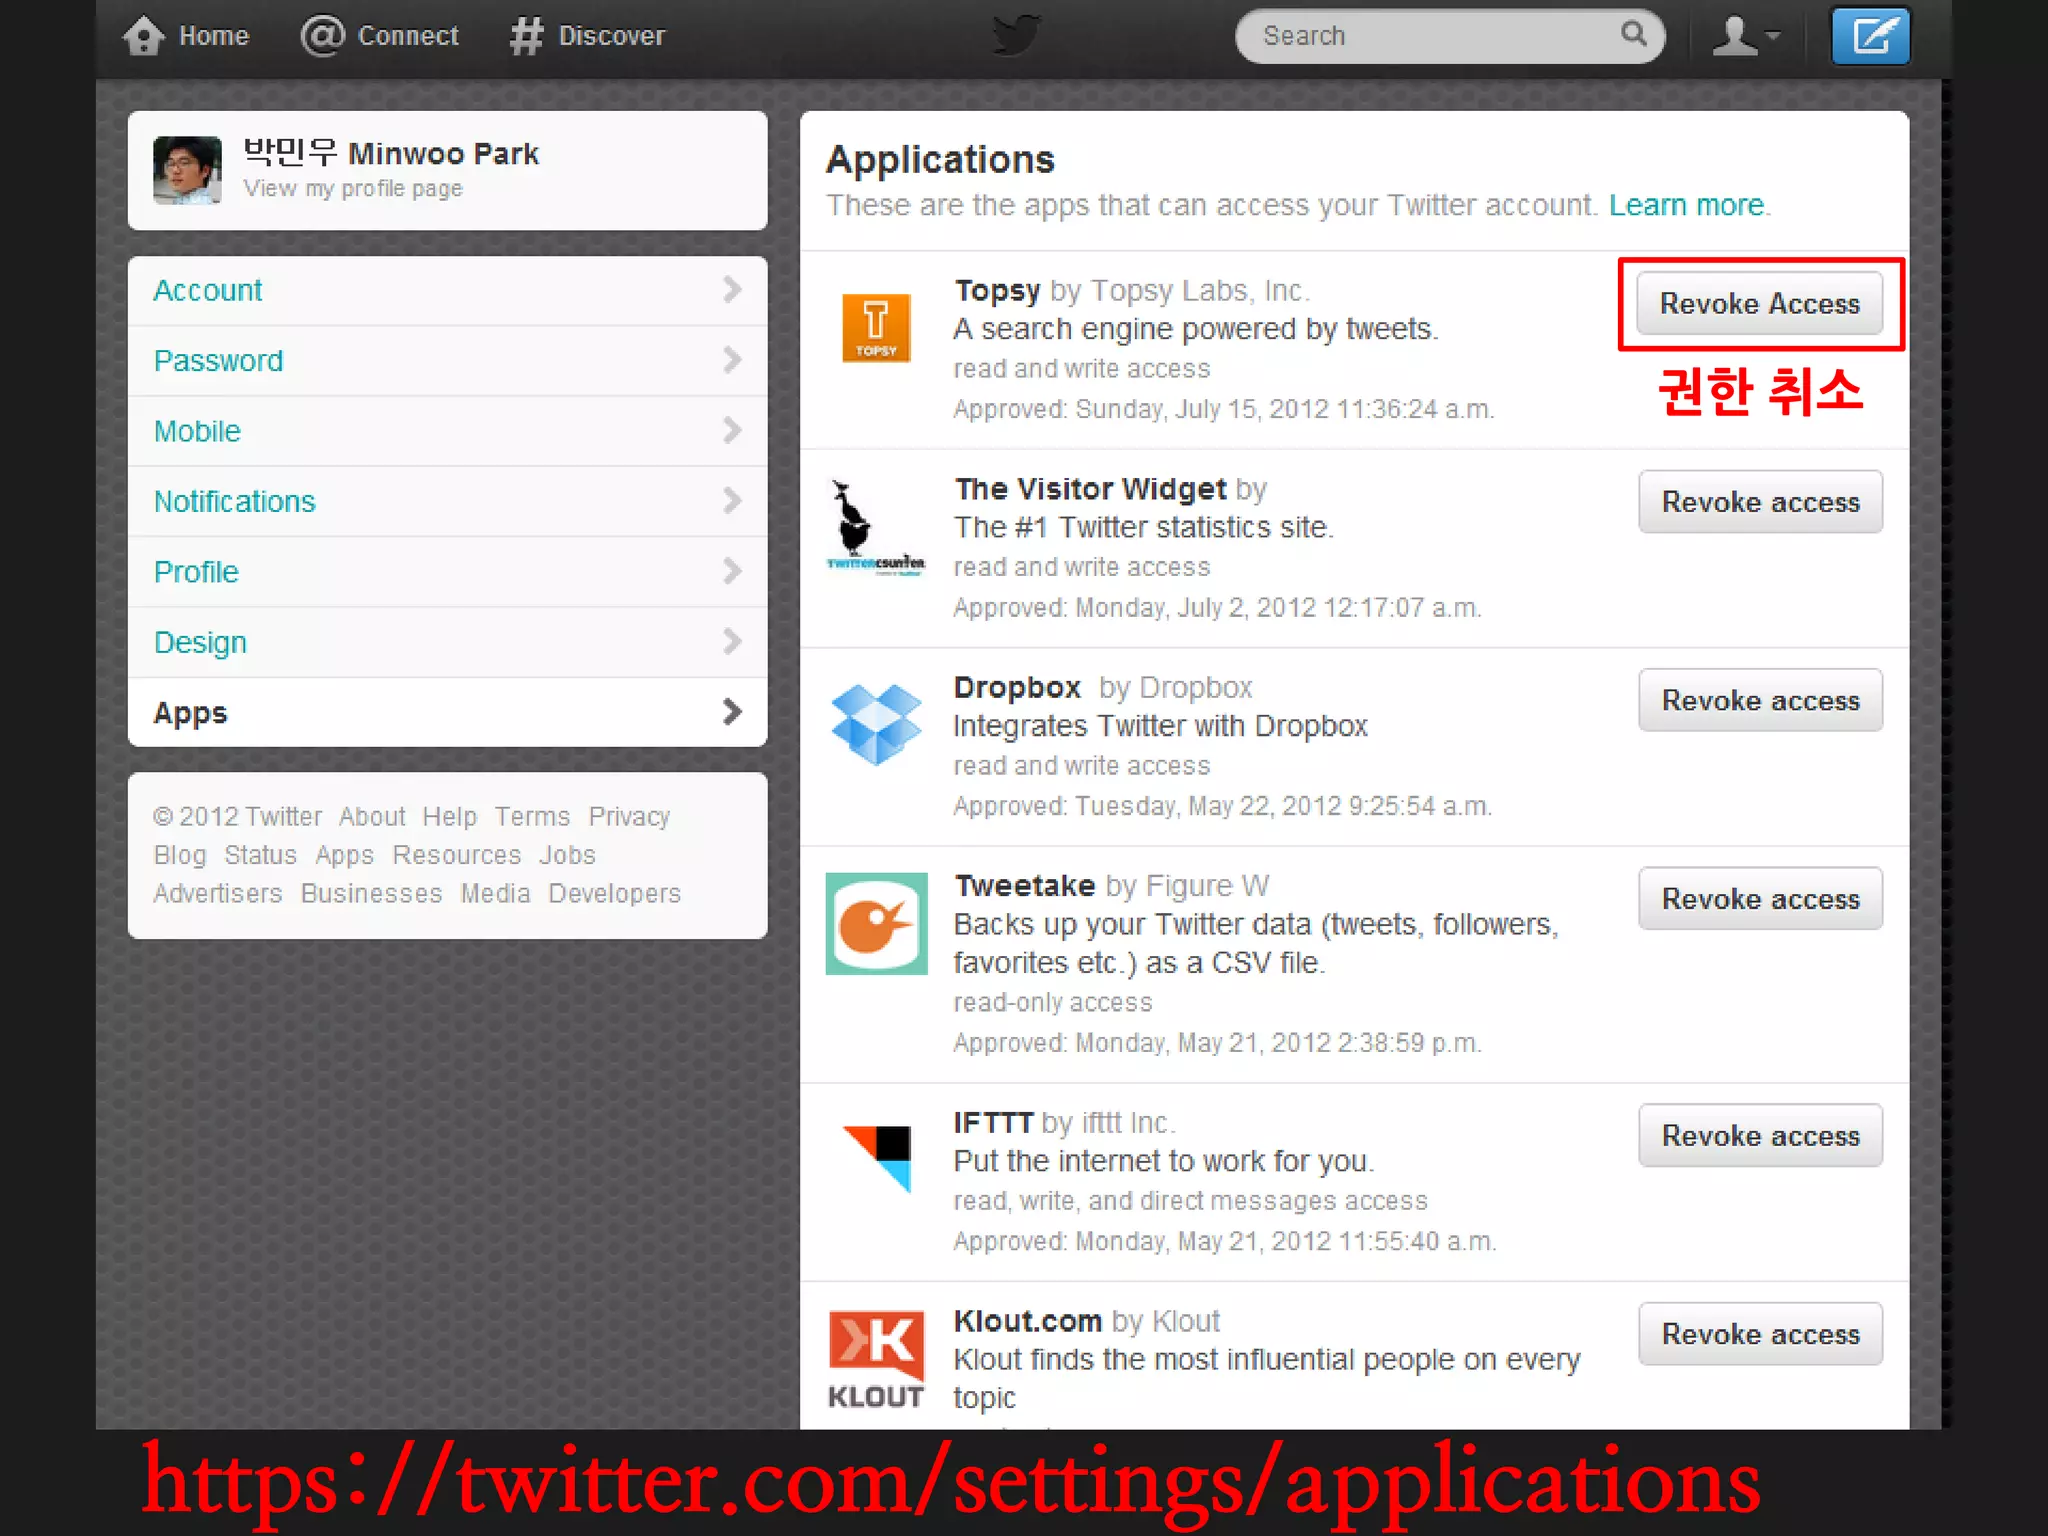Click the Status footer link
Viewport: 2048px width, 1536px height.
260,855
